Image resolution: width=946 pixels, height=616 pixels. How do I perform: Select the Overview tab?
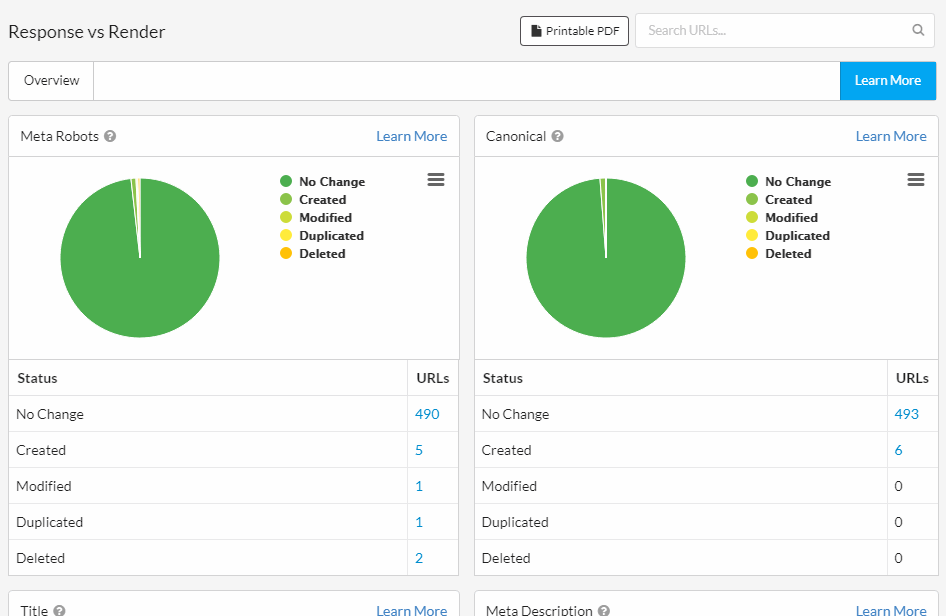point(51,81)
